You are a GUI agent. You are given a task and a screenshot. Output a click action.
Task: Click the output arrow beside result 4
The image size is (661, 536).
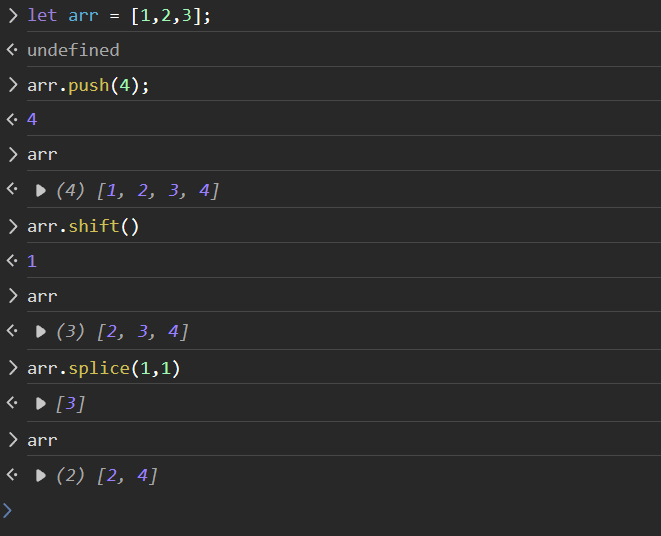(x=12, y=120)
